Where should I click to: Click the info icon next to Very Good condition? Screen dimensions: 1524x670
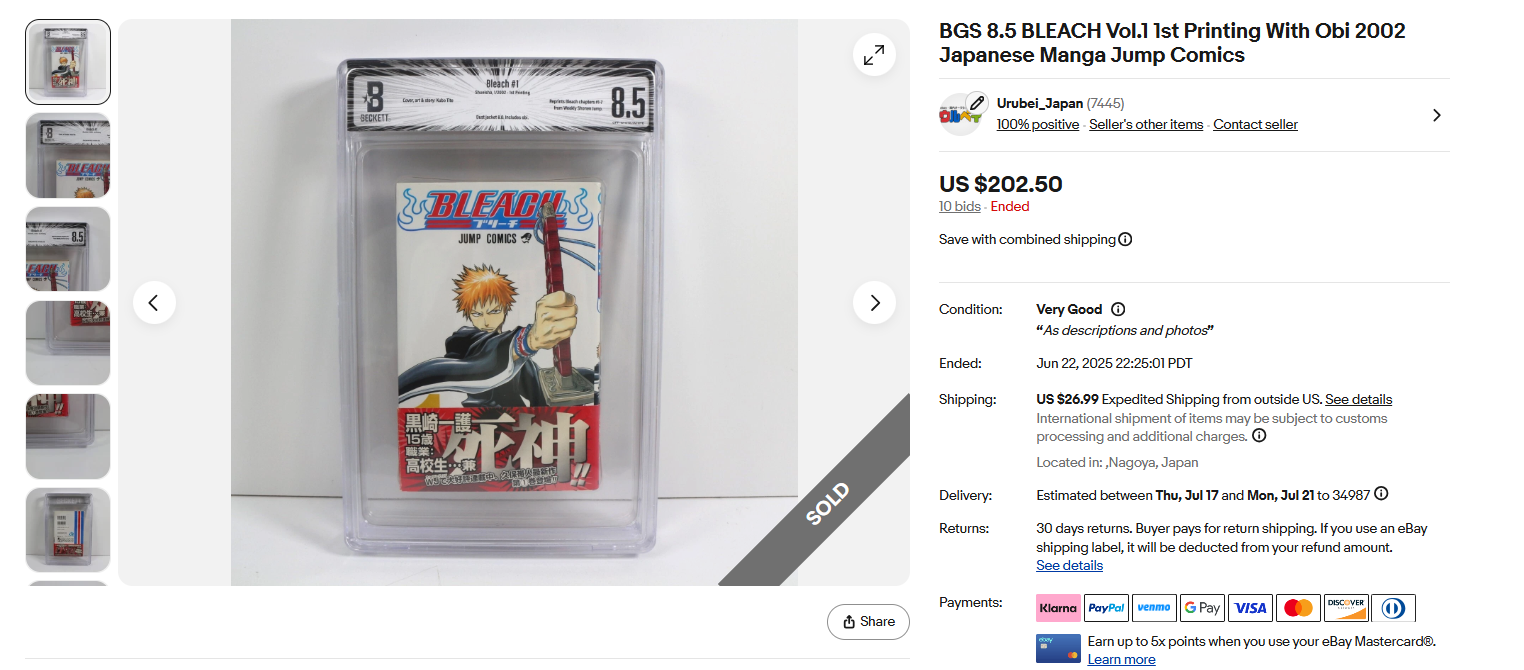point(1118,309)
